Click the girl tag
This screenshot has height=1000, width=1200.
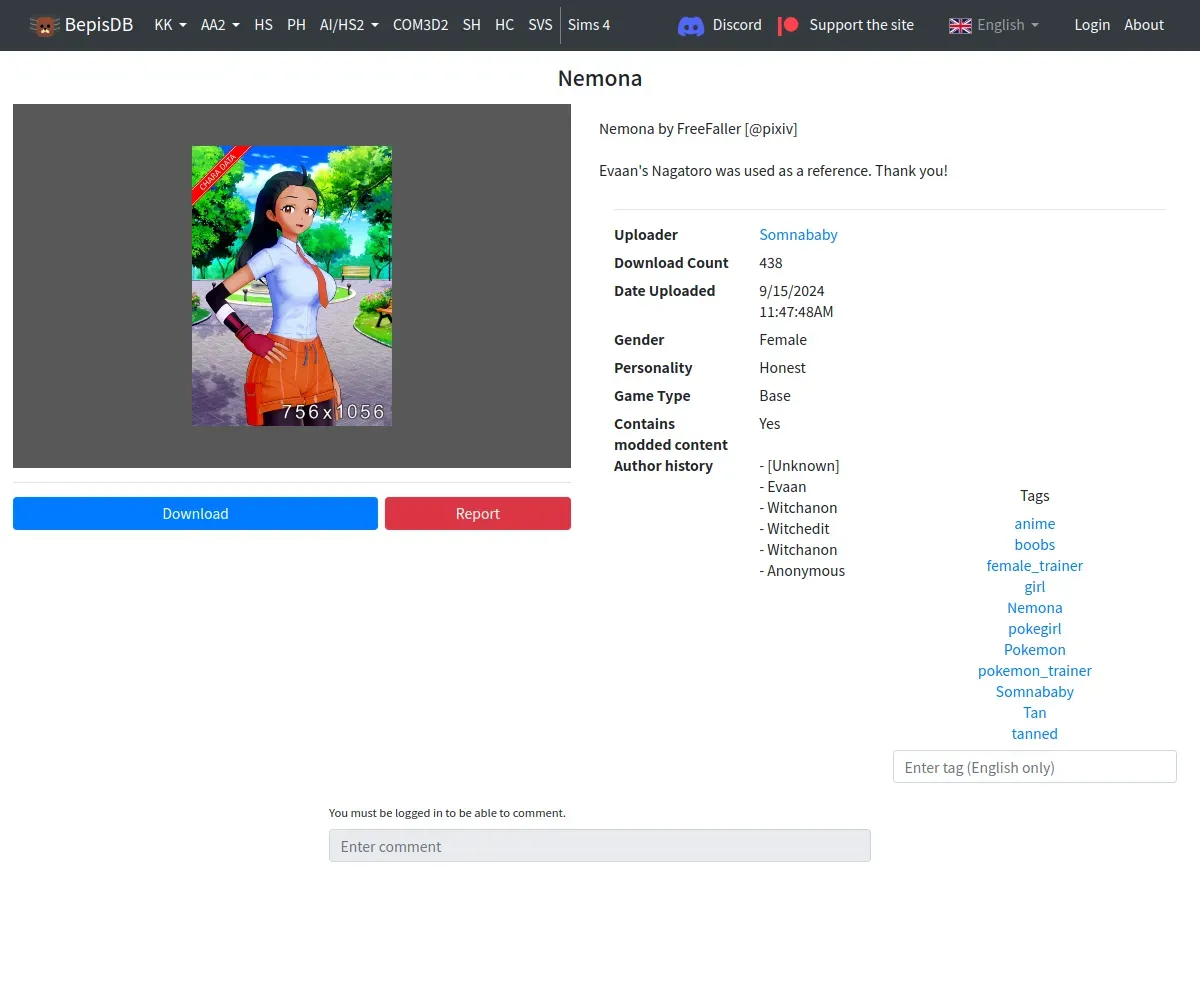tap(1035, 587)
